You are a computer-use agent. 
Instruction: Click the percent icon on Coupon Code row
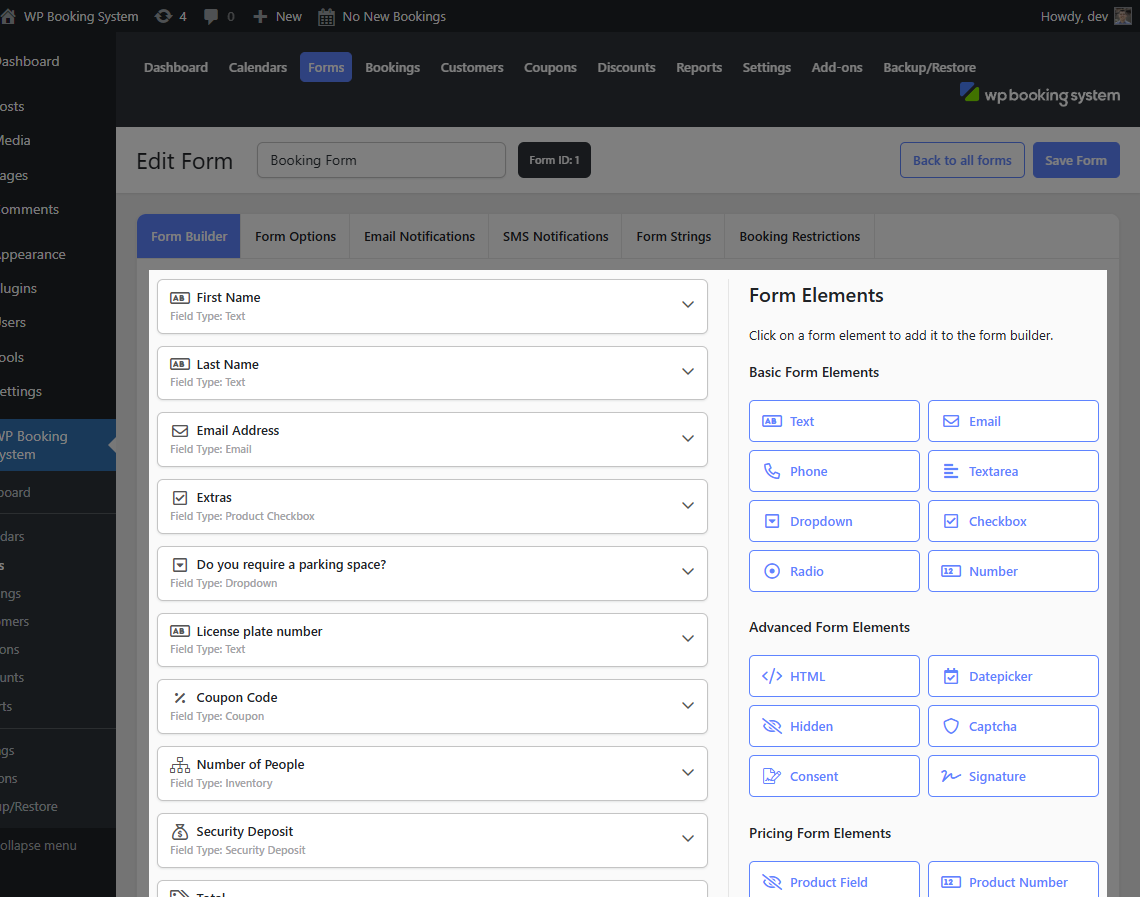(180, 698)
